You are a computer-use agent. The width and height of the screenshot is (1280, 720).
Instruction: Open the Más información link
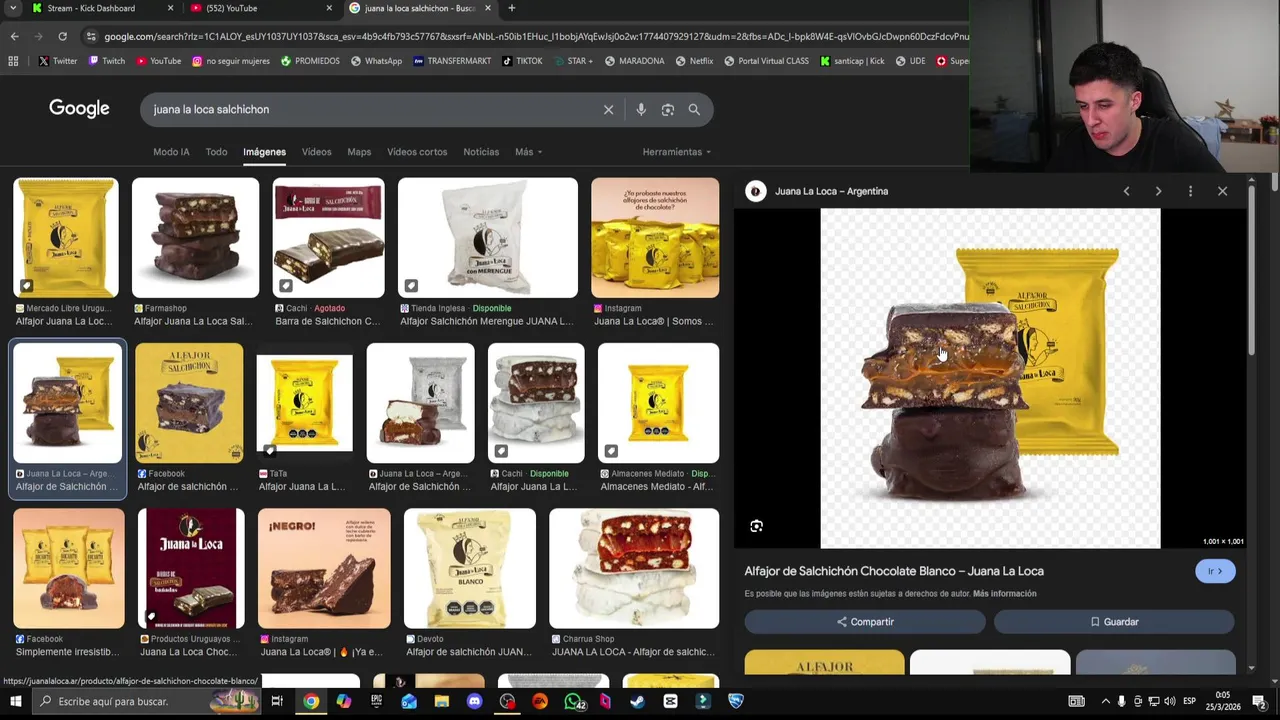[1004, 594]
